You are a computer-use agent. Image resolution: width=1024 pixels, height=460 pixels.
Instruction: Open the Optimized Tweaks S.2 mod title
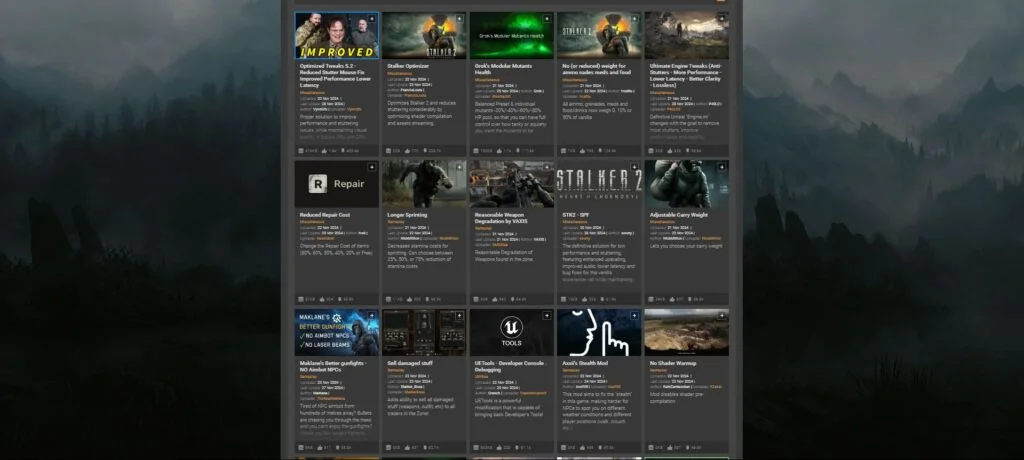334,75
